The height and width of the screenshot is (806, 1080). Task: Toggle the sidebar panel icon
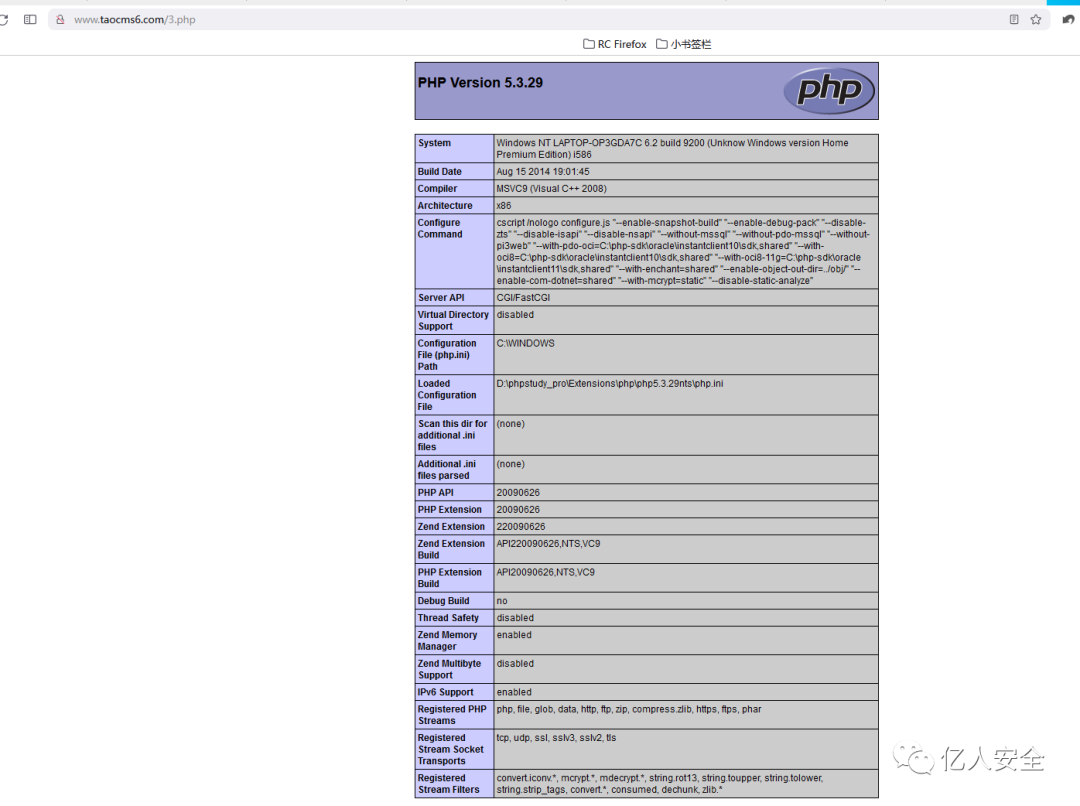click(30, 19)
